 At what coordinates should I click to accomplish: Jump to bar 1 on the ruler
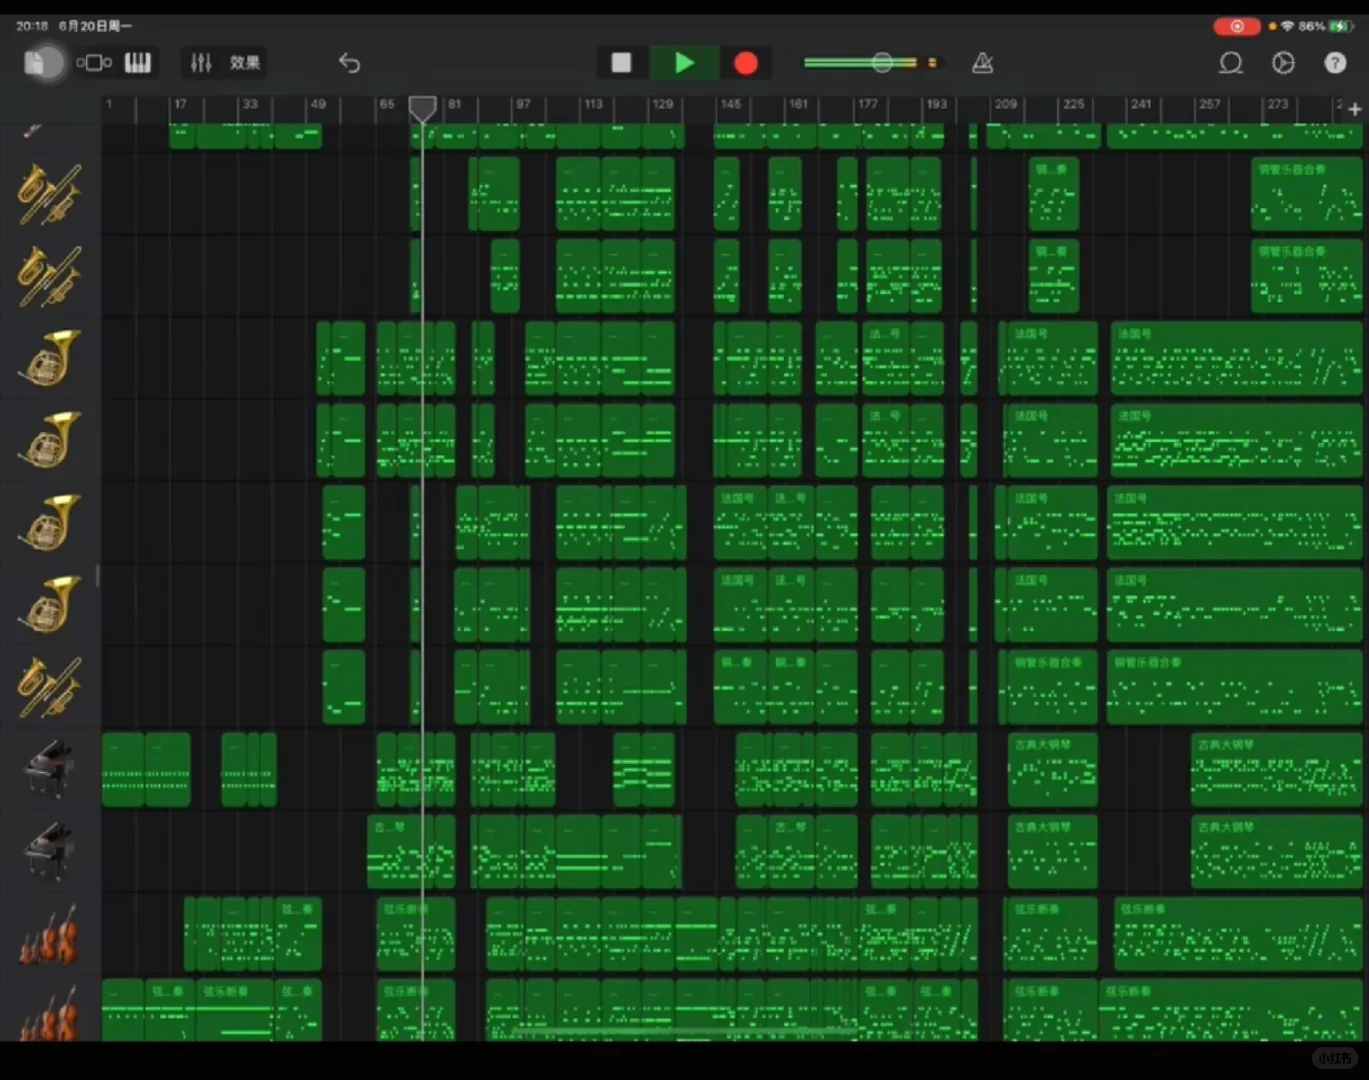click(109, 104)
